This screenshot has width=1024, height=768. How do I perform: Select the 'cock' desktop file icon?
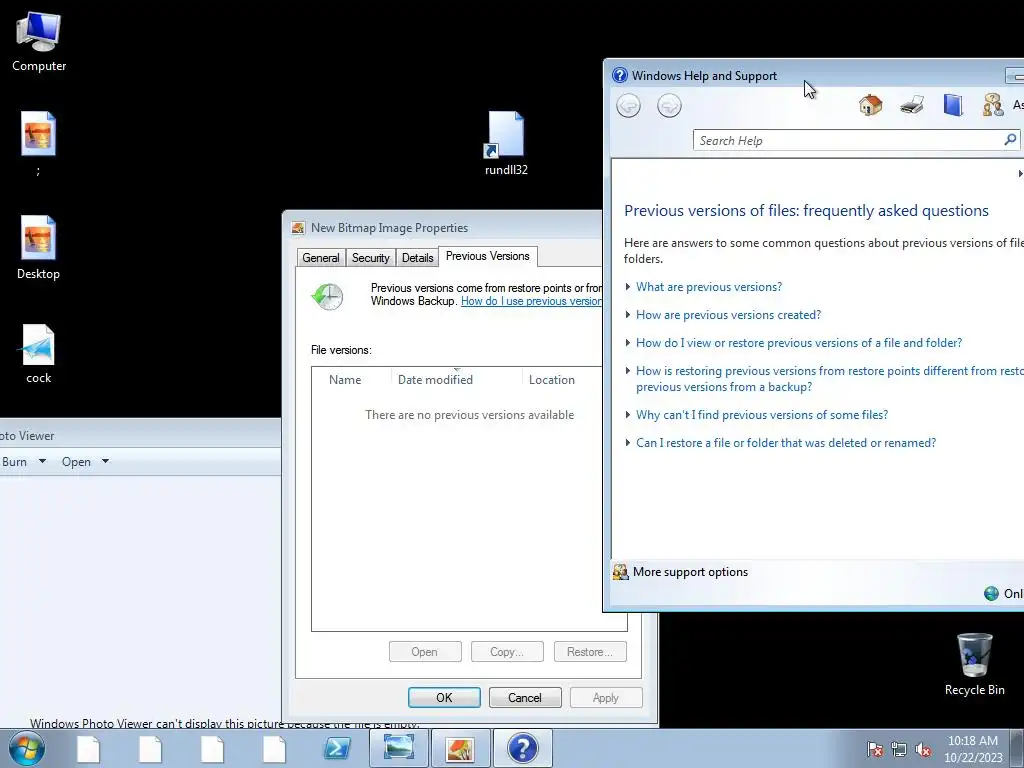coord(38,353)
